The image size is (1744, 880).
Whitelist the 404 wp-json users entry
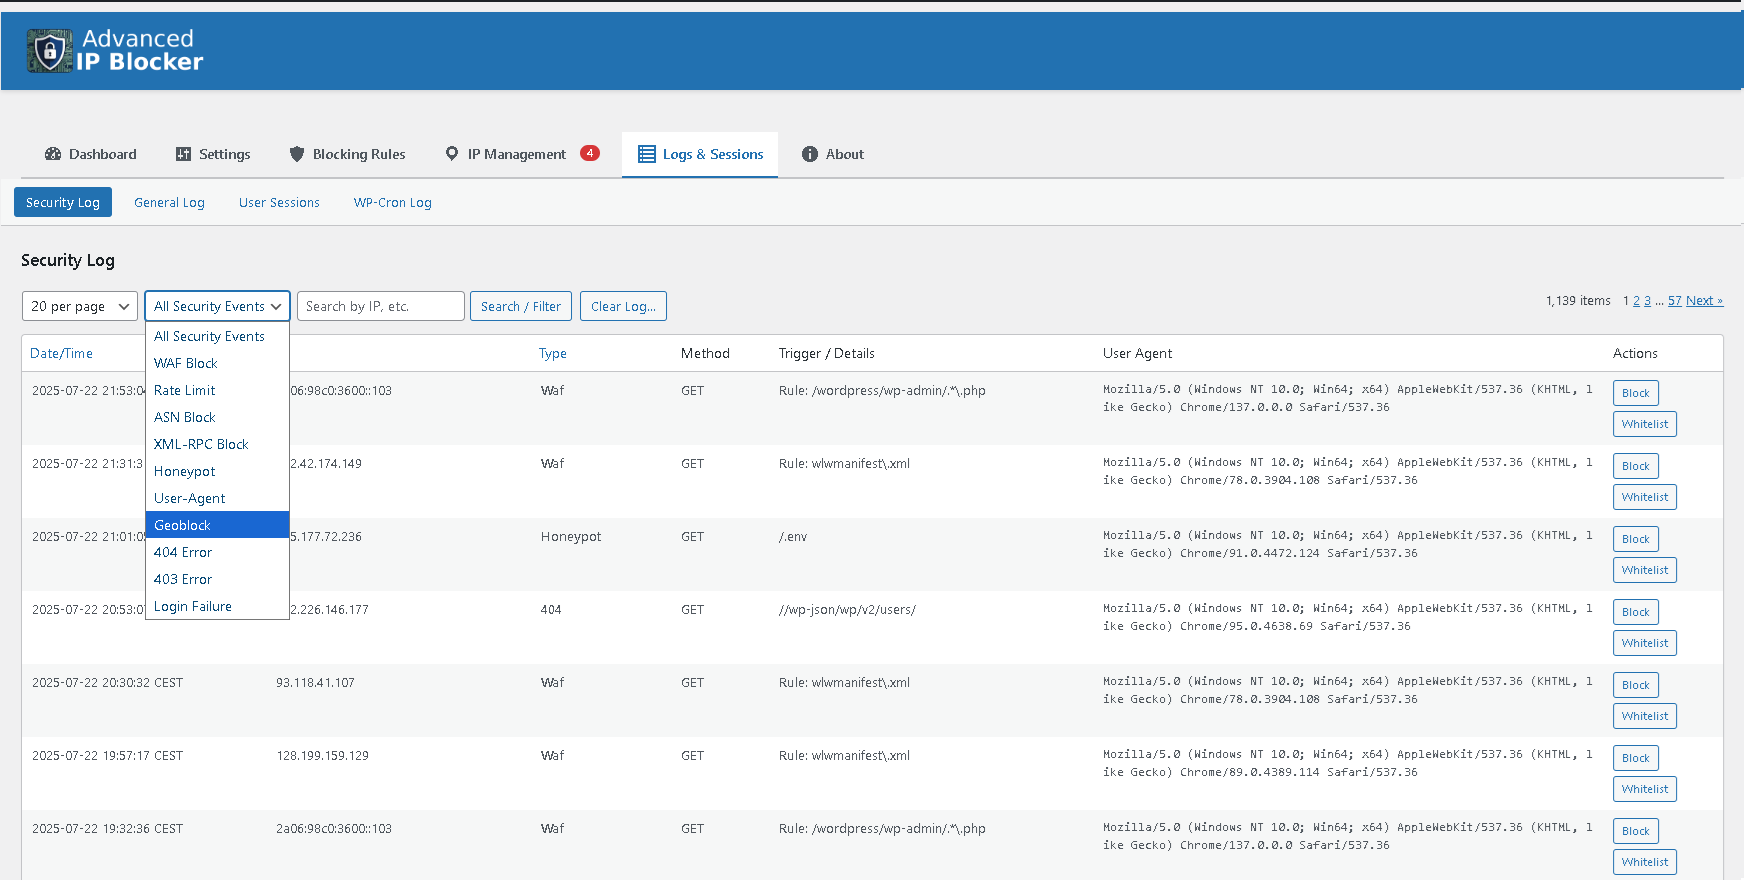(x=1645, y=643)
